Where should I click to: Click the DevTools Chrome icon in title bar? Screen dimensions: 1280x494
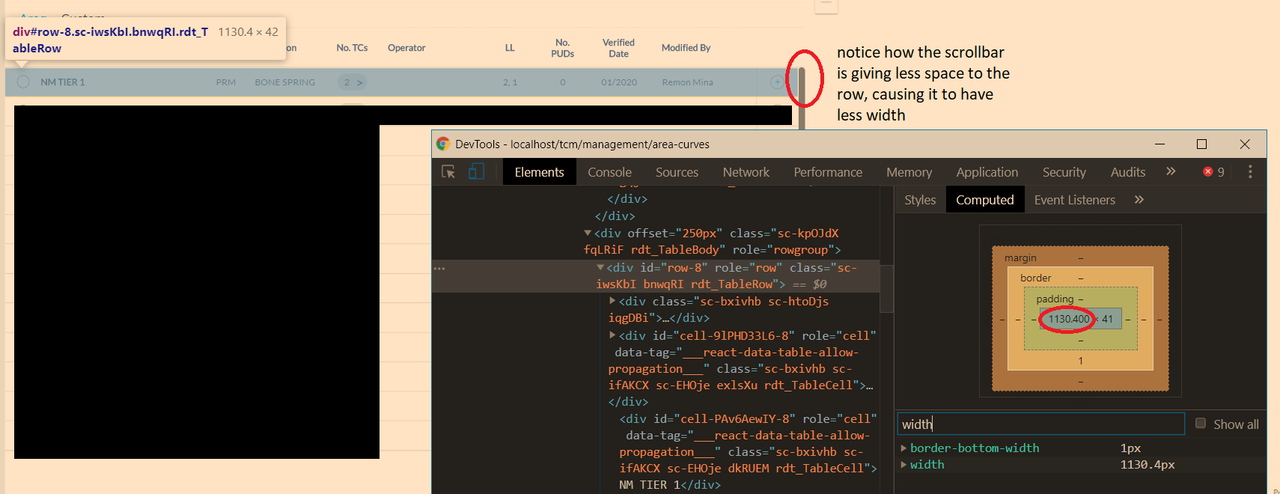[443, 144]
